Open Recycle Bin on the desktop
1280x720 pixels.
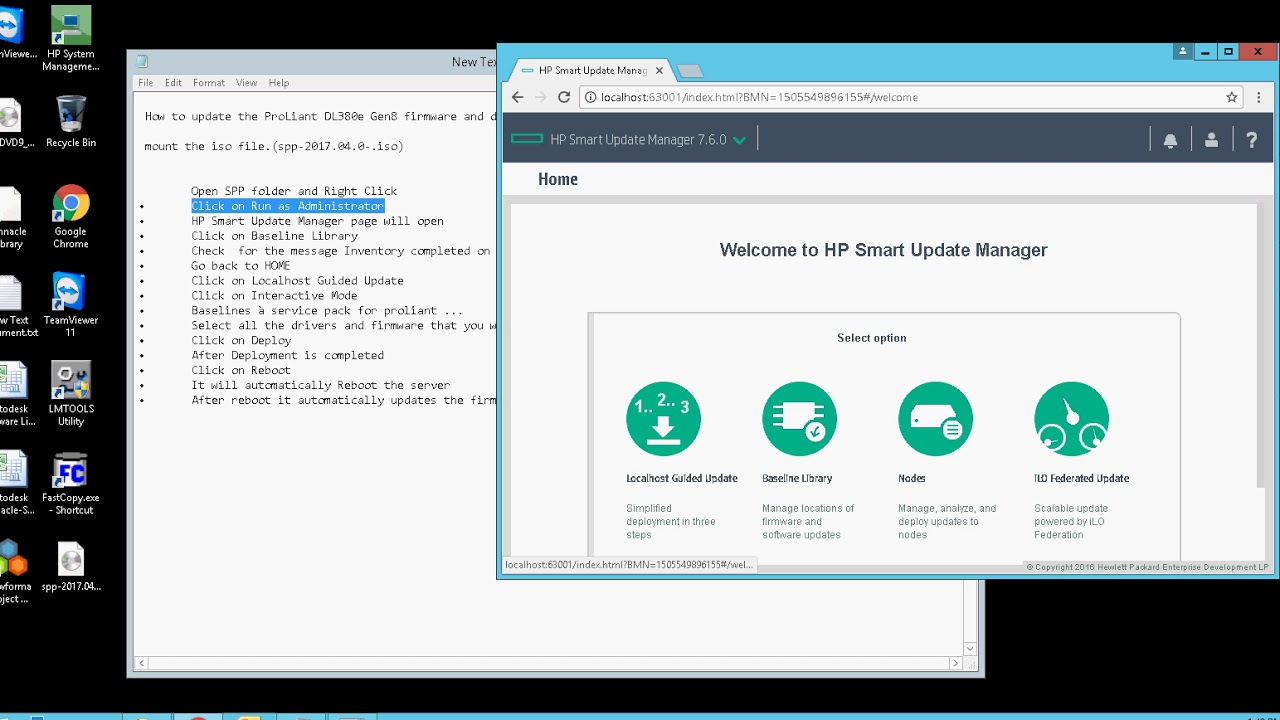point(70,122)
